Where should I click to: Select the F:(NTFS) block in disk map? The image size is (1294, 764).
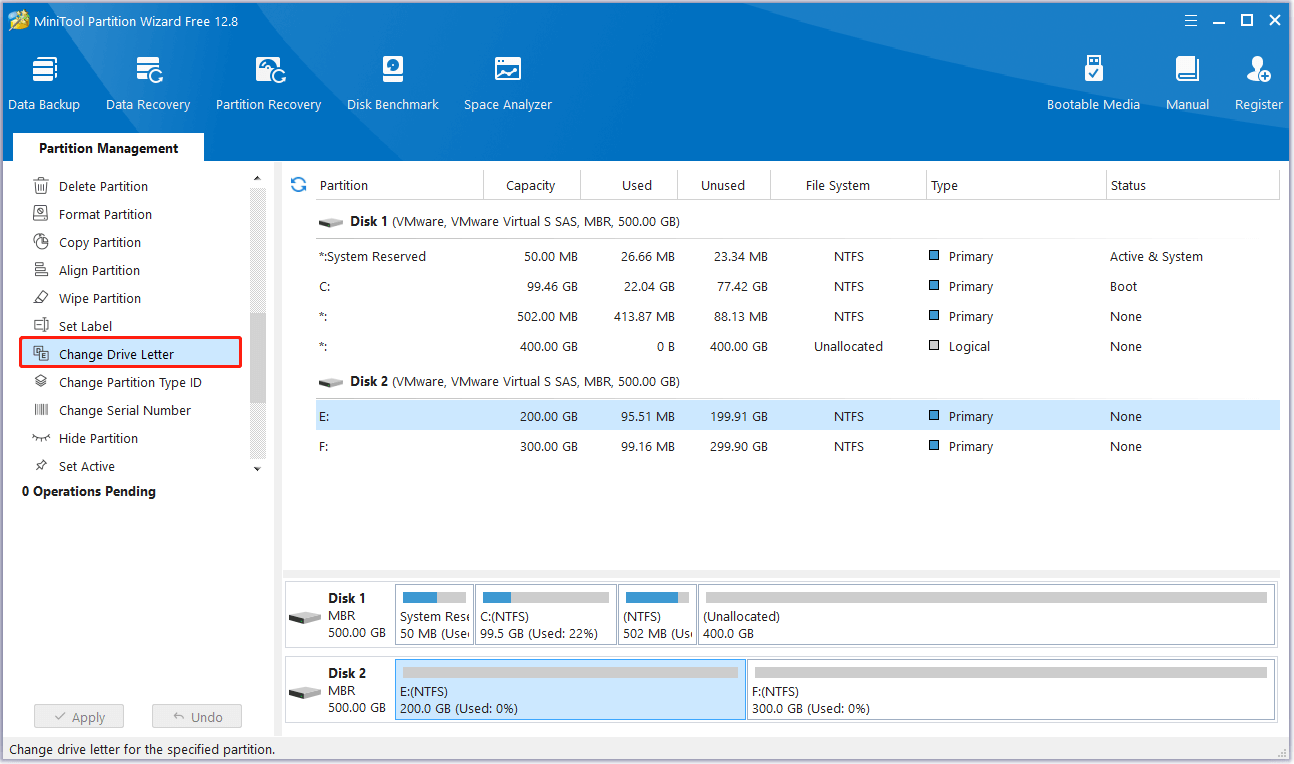1010,689
